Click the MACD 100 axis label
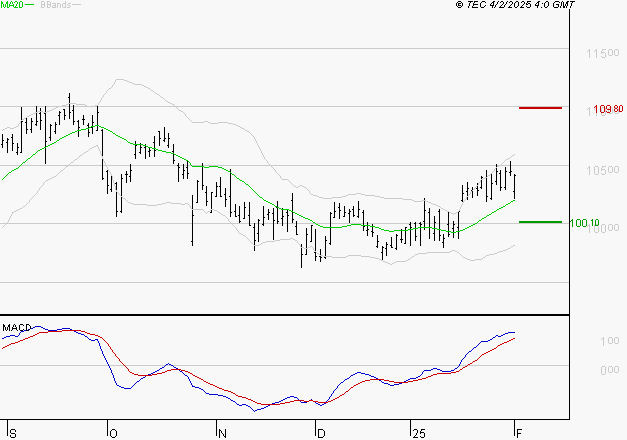 [609, 341]
